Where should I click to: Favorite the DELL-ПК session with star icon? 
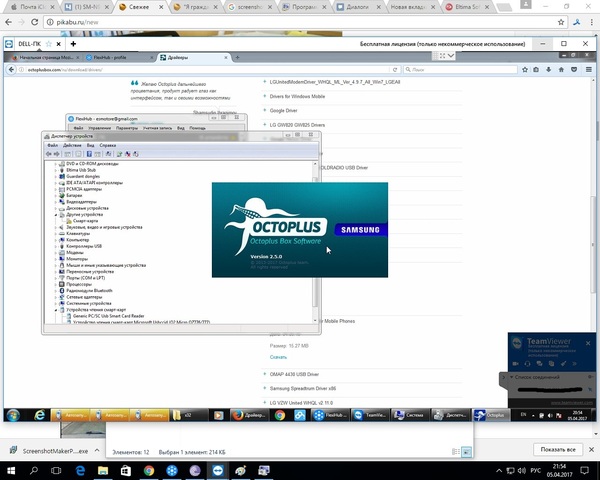click(x=49, y=44)
